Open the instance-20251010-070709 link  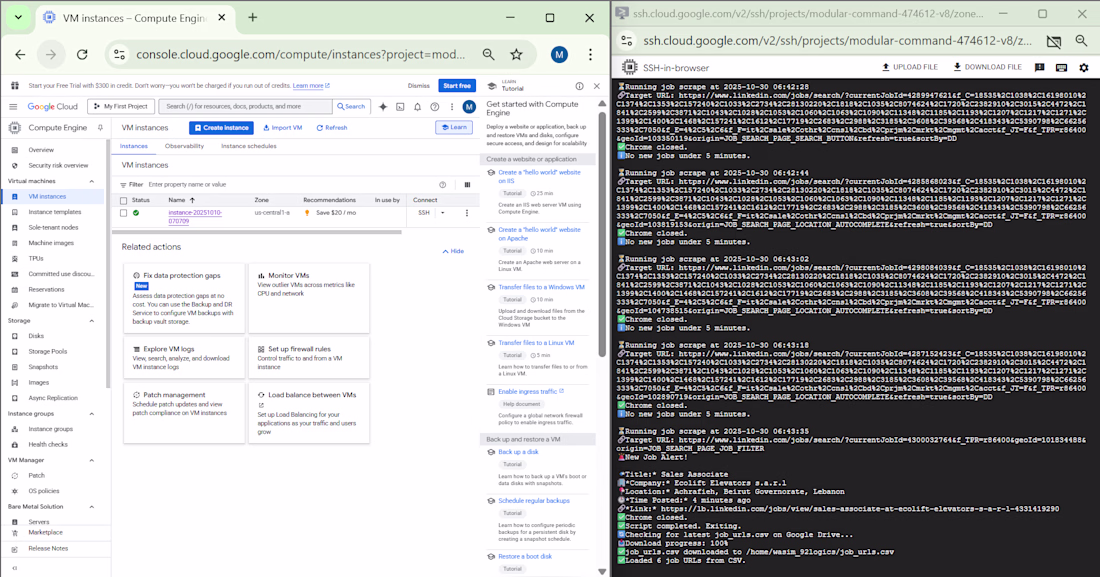pyautogui.click(x=195, y=217)
